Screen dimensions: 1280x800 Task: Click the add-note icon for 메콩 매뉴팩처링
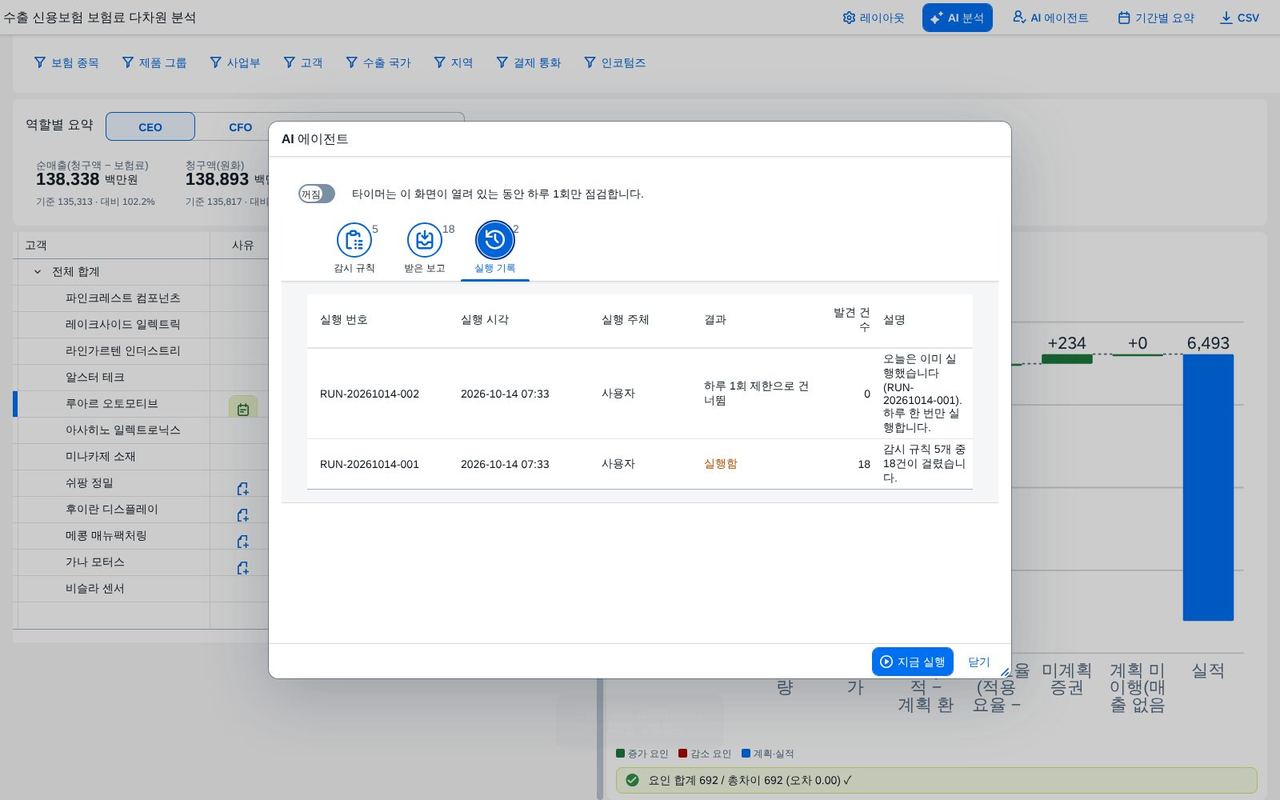(x=242, y=542)
